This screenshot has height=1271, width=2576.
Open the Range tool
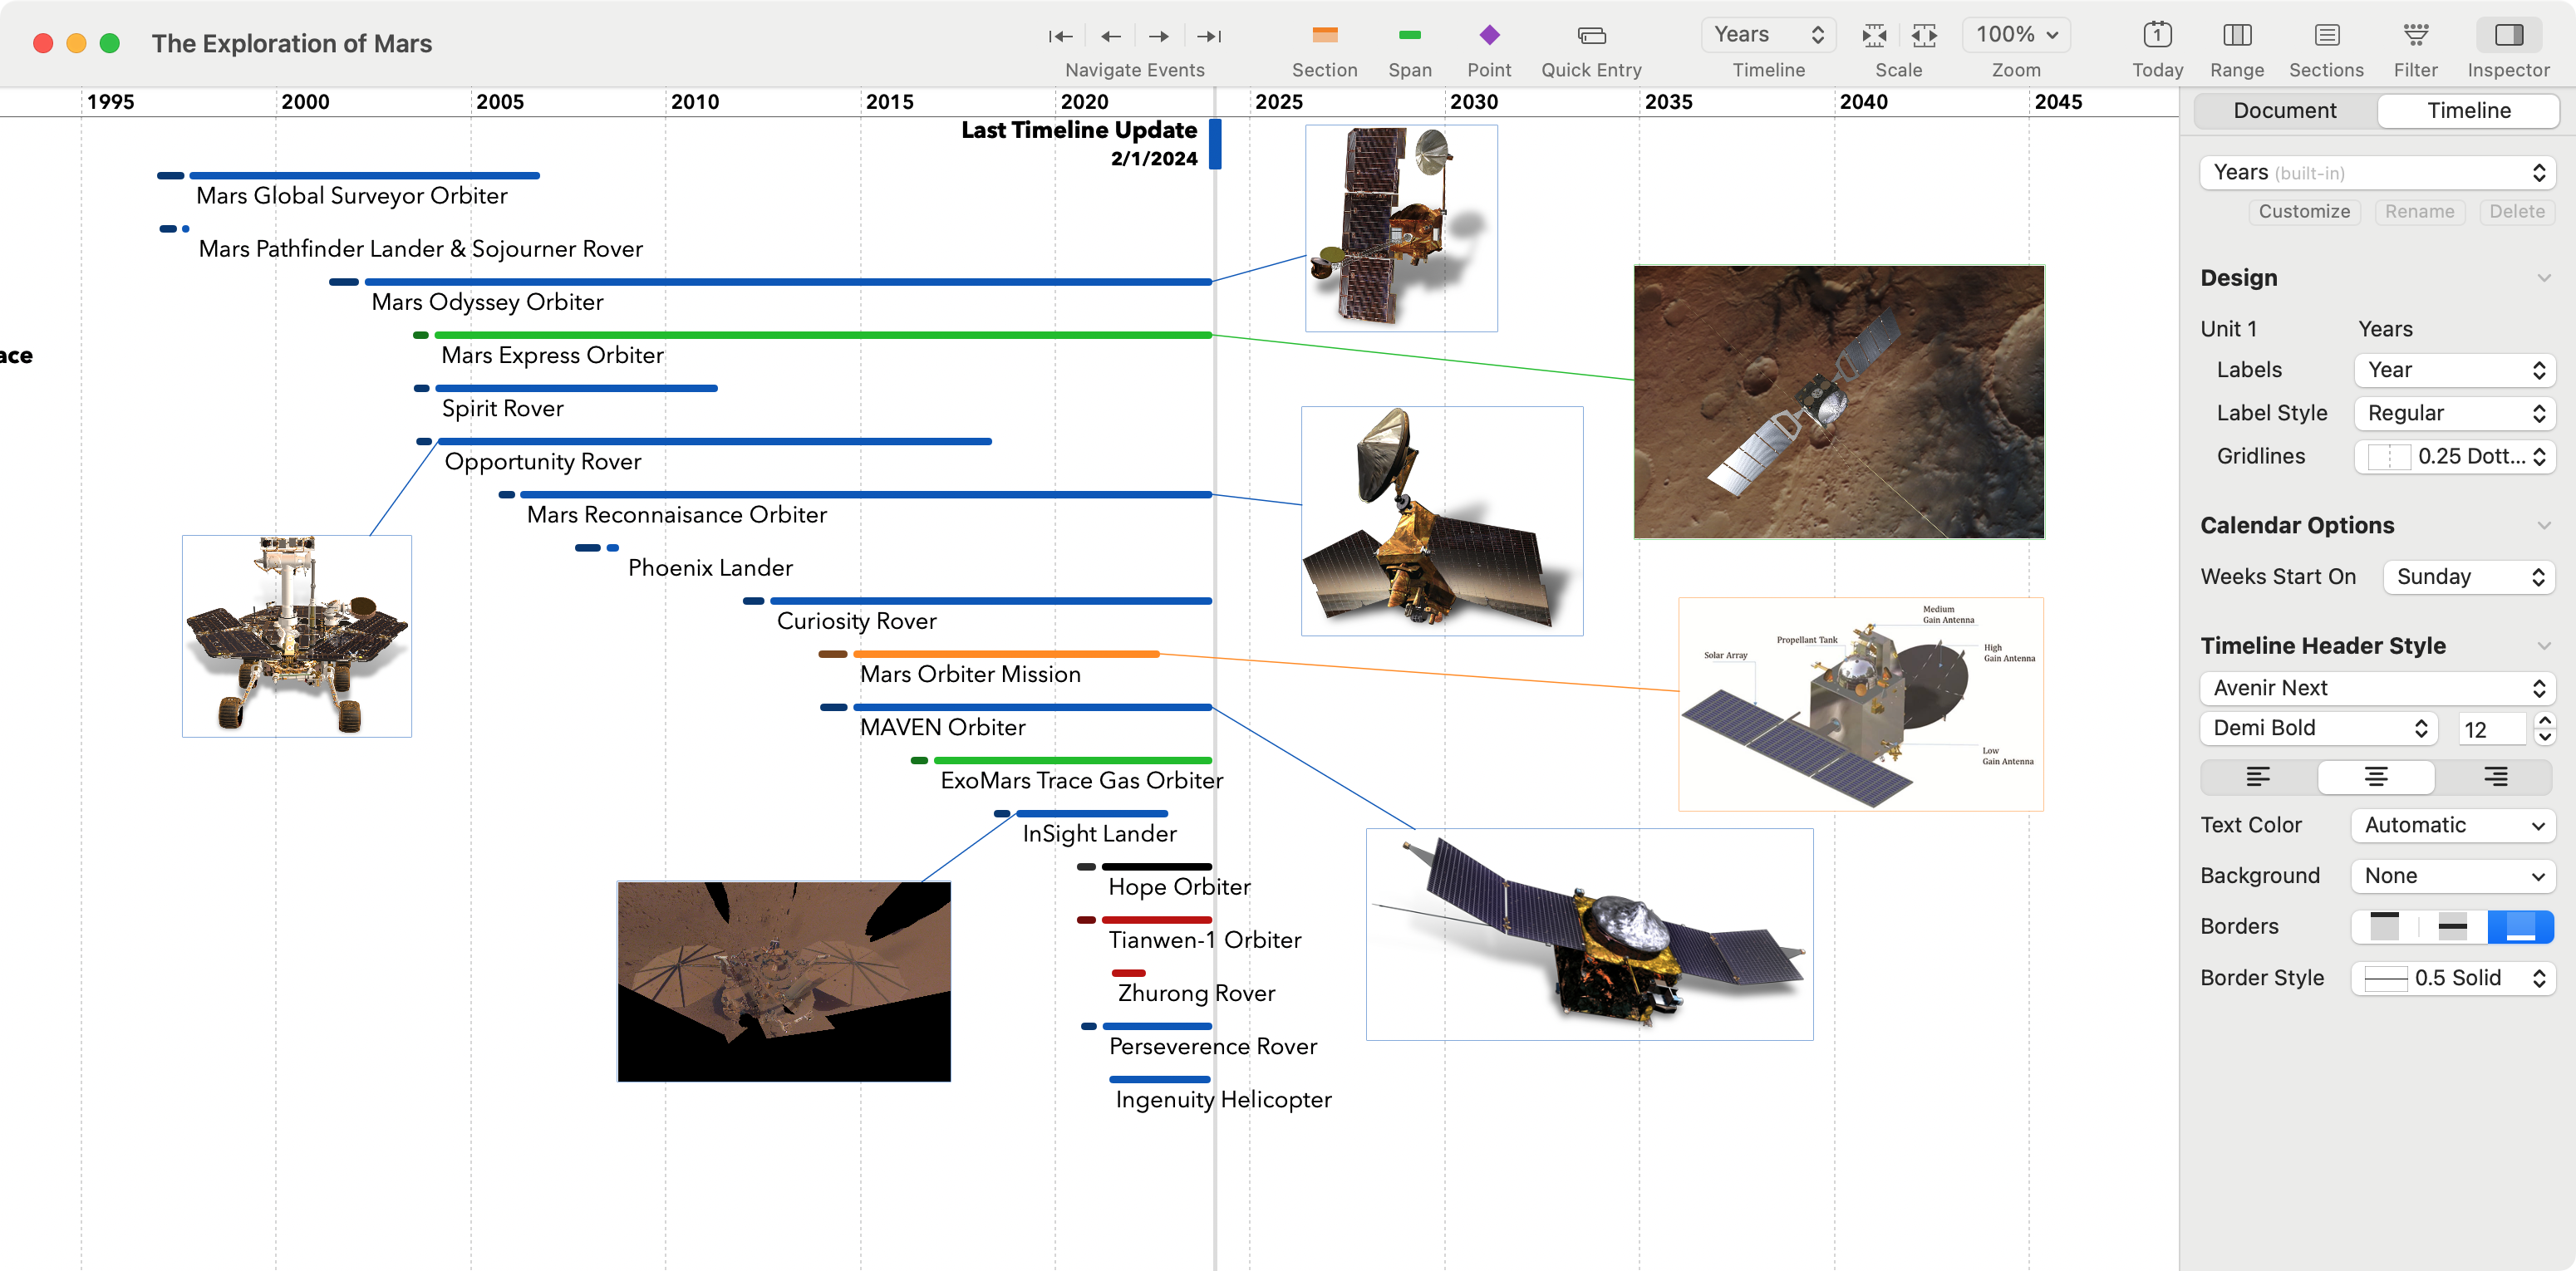[2237, 36]
